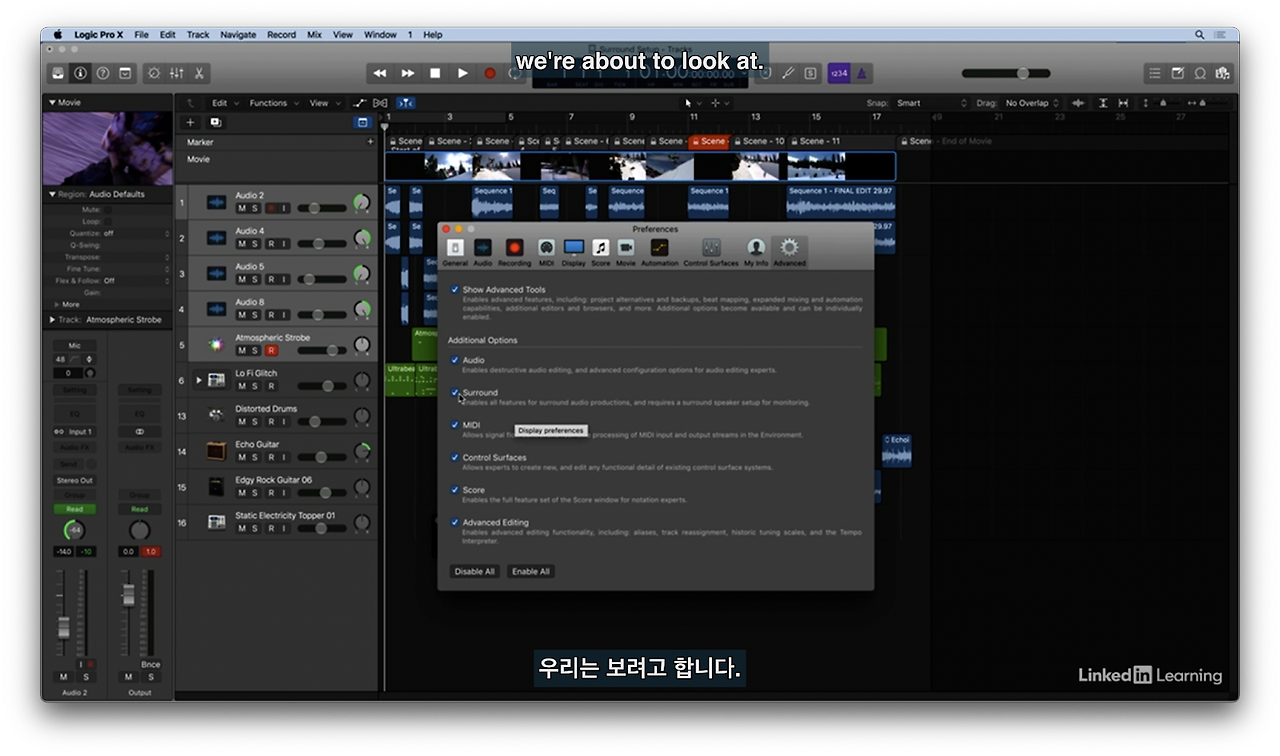Open the Drag No Overlap dropdown
This screenshot has width=1280, height=756.
pos(1031,103)
